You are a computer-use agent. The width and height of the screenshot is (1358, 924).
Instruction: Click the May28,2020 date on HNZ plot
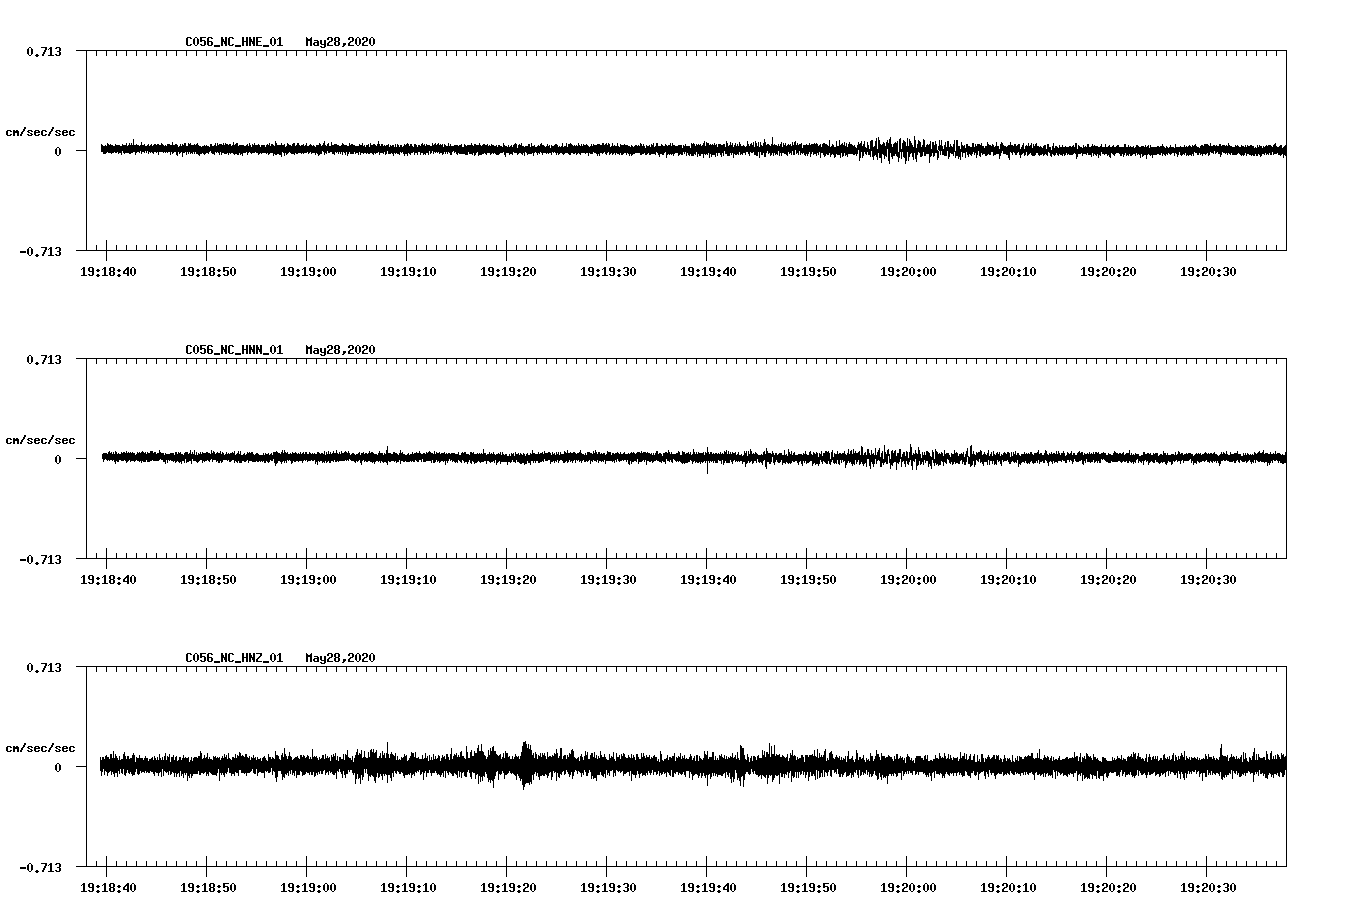tap(340, 658)
